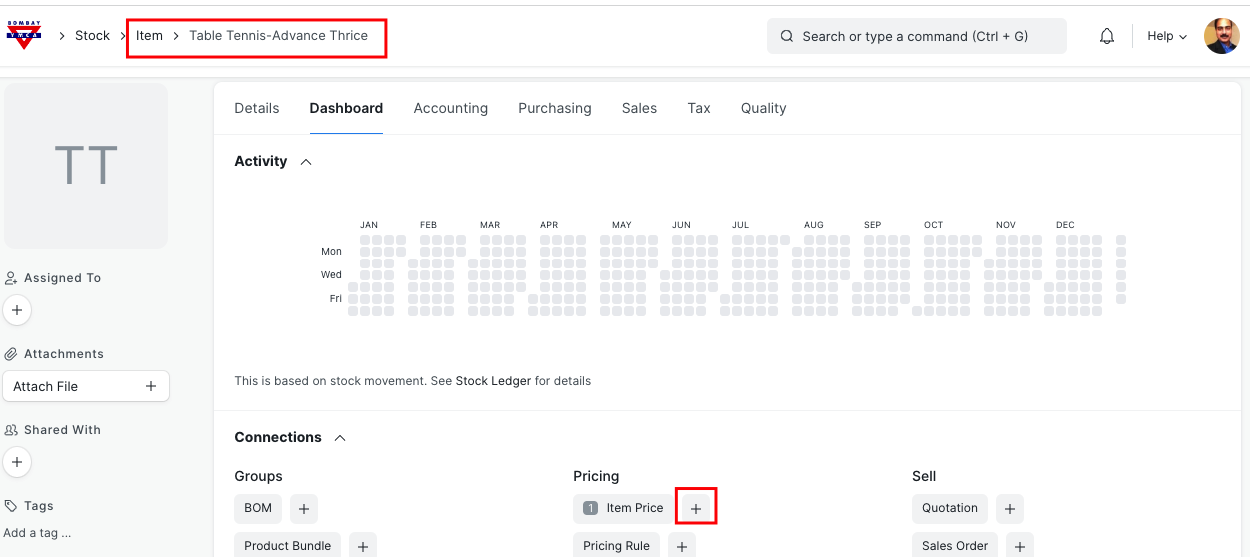This screenshot has width=1250, height=557.
Task: Add new Pricing Rule via plus icon
Action: click(681, 546)
